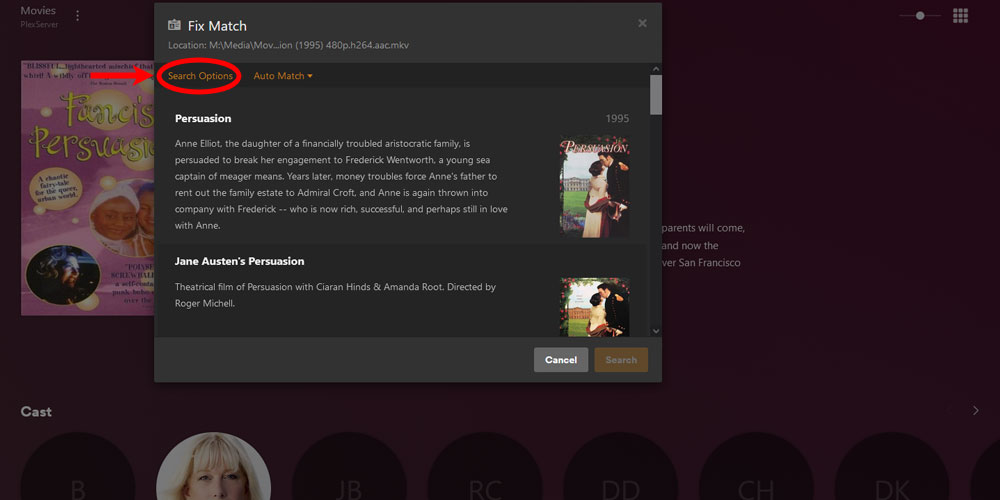Open Search Options in Fix Match dialog
Image resolution: width=1000 pixels, height=500 pixels.
(x=200, y=76)
